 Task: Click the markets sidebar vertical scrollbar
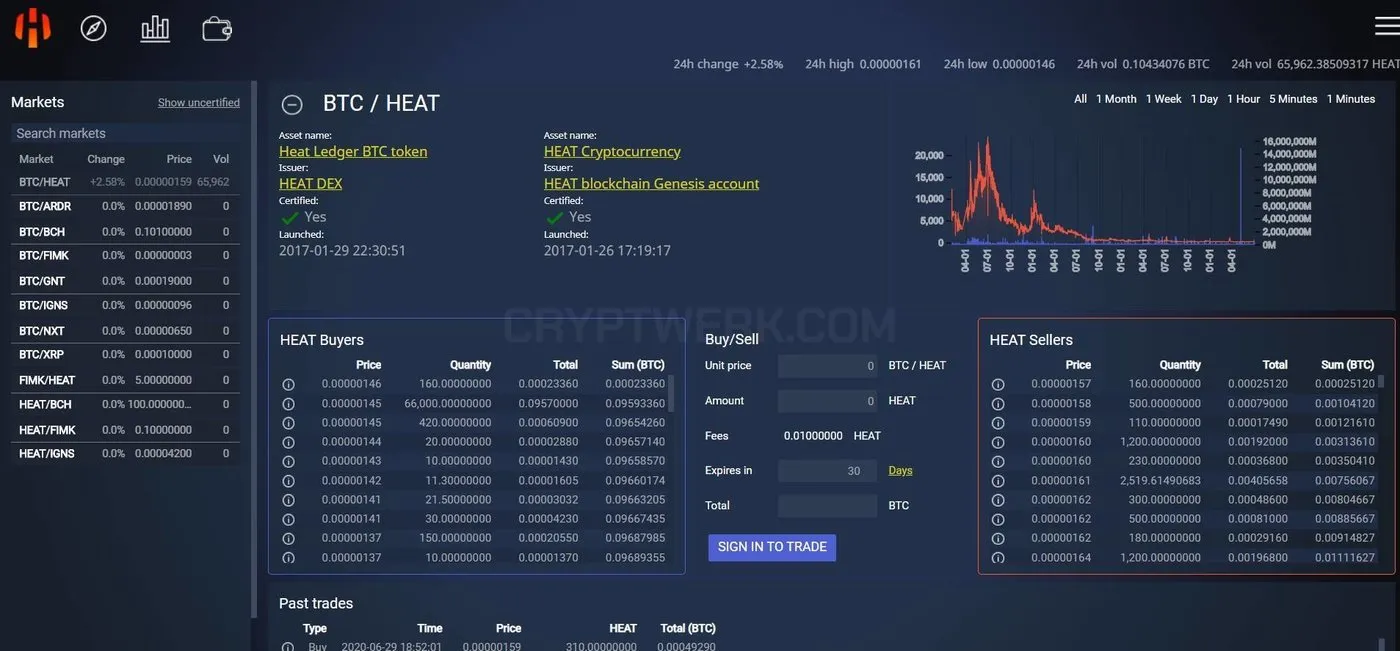click(x=253, y=350)
